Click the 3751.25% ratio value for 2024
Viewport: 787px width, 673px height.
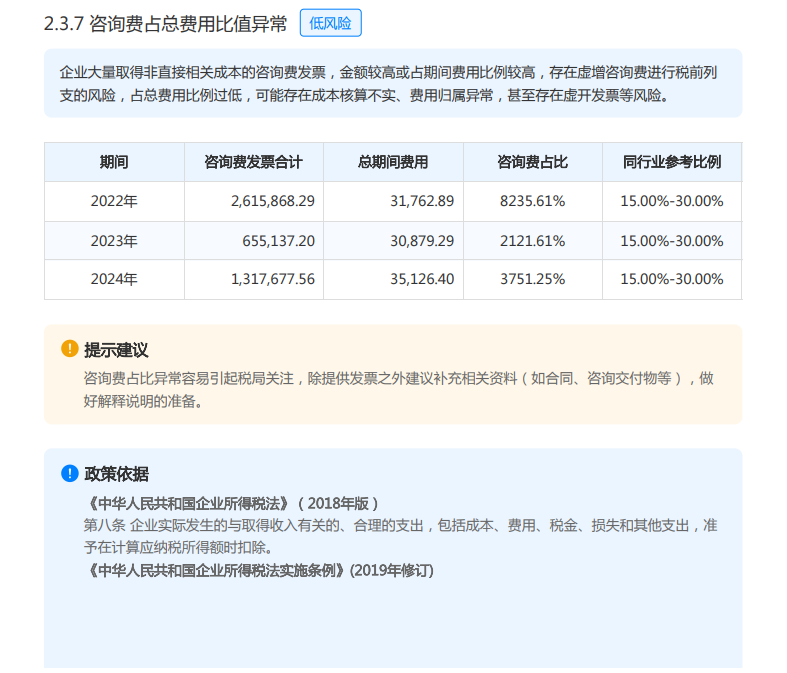(532, 280)
